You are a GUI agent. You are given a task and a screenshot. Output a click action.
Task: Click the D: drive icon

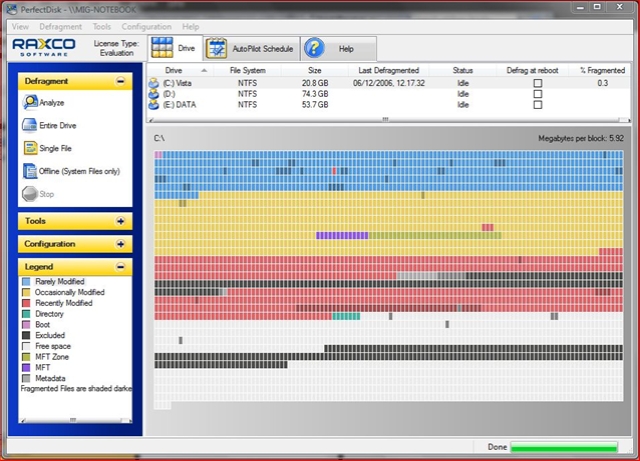[x=153, y=94]
